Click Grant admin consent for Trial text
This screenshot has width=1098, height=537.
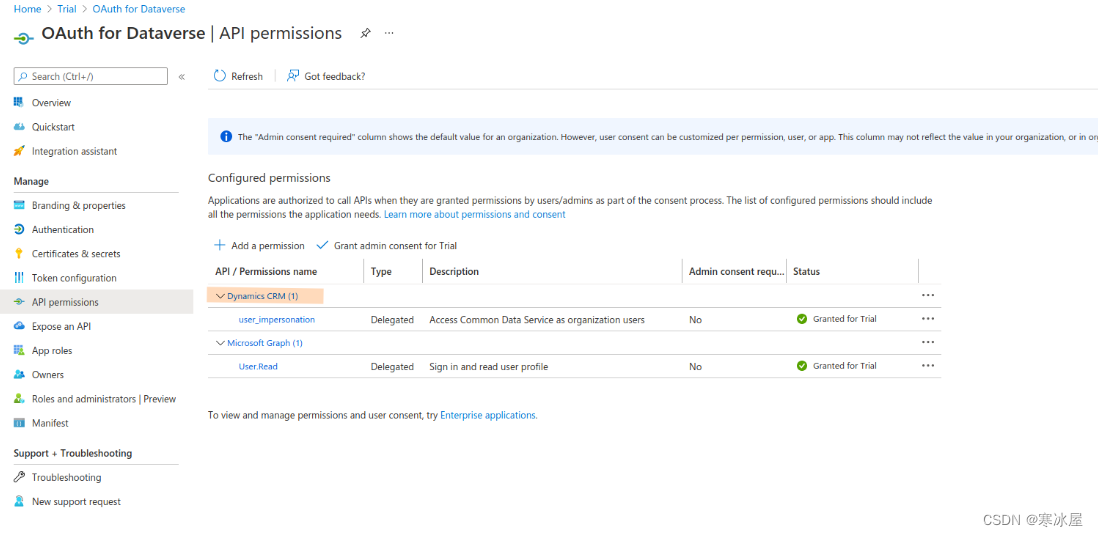pos(395,246)
